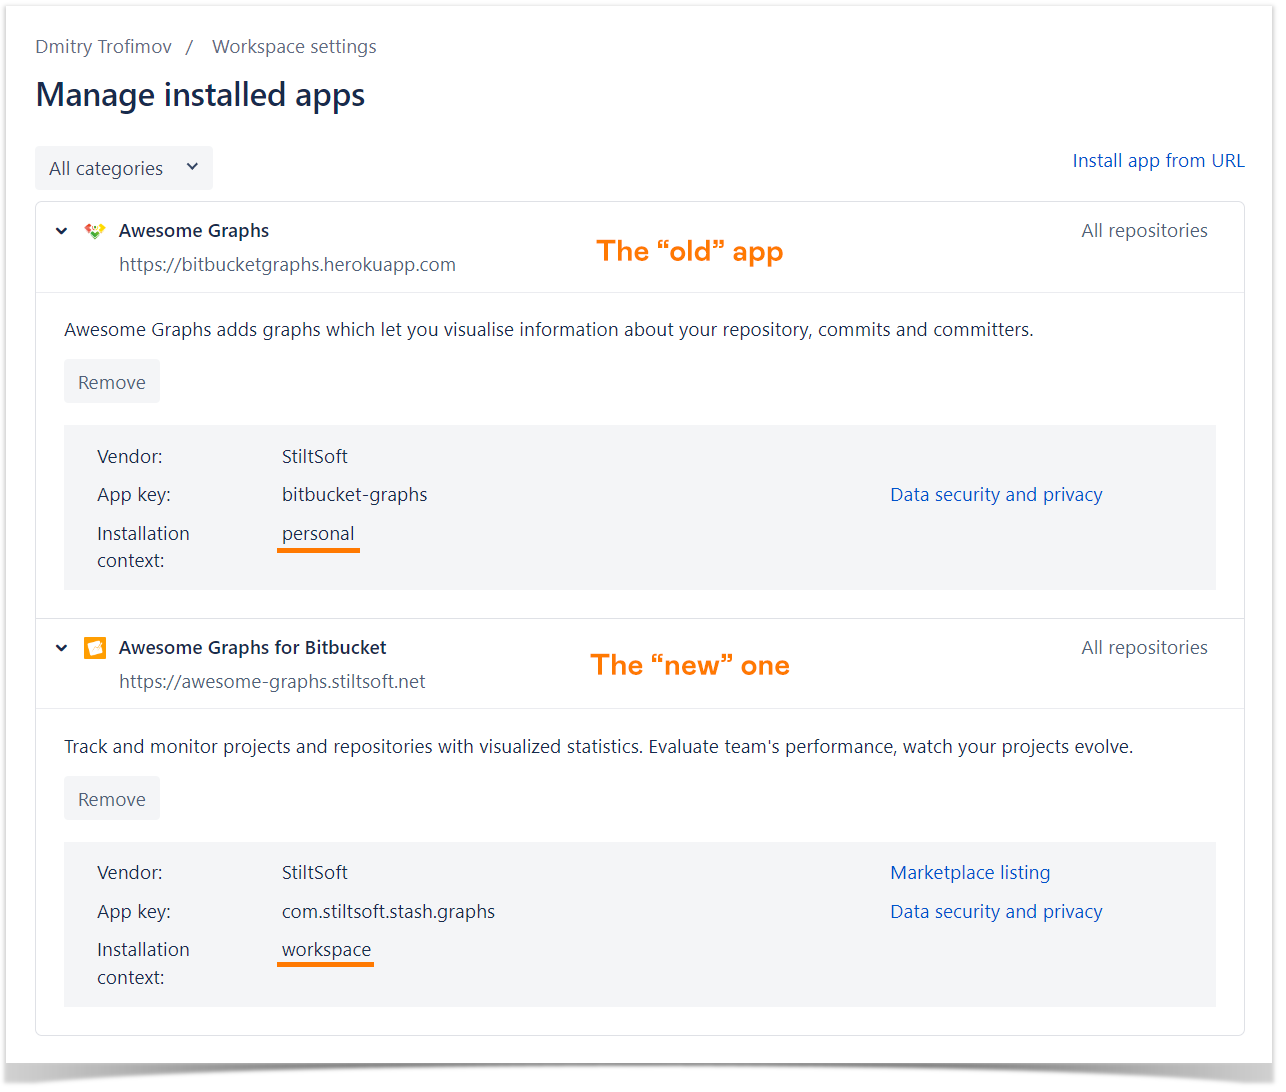The height and width of the screenshot is (1092, 1286).
Task: Open Data security and privacy for bitbucket-graphs
Action: [996, 495]
